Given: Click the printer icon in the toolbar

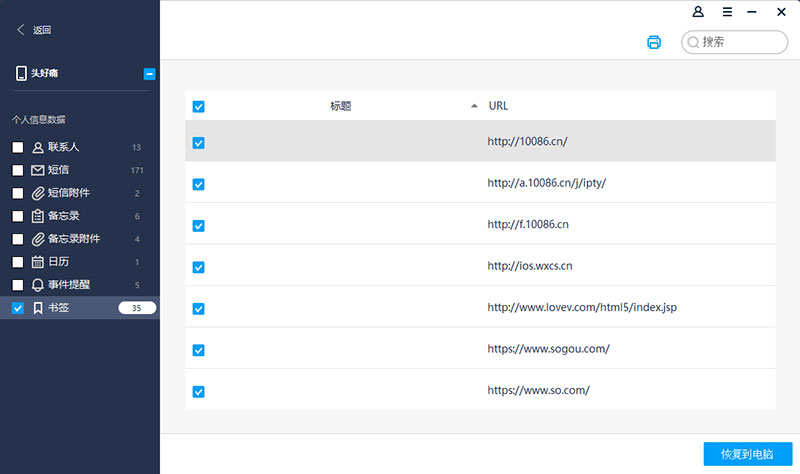Looking at the screenshot, I should 654,42.
